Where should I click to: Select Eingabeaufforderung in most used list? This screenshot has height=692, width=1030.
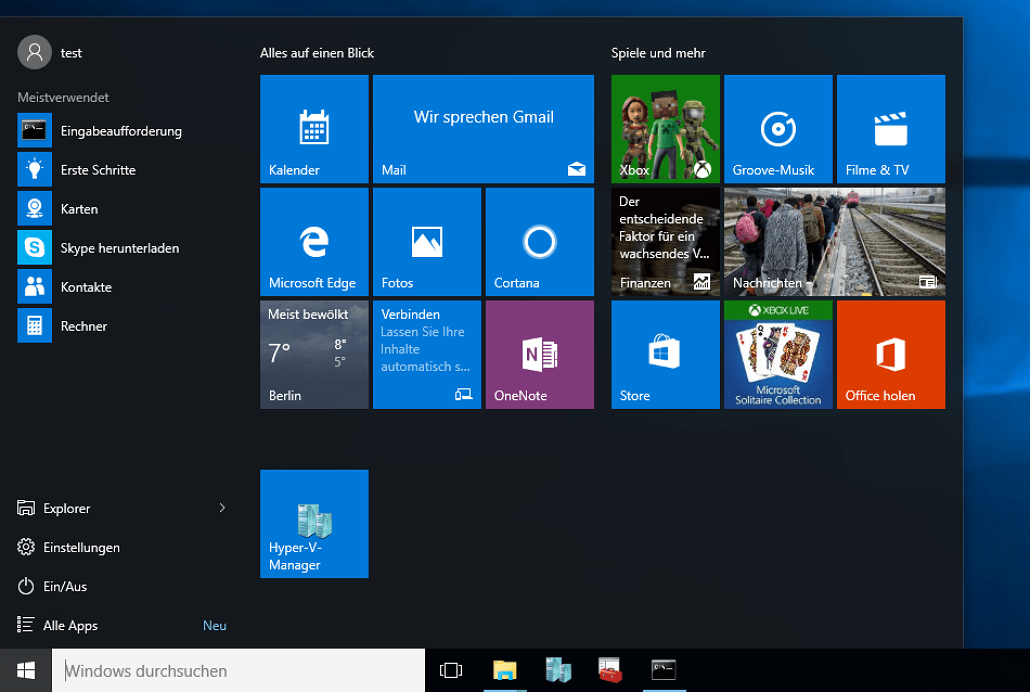tap(120, 131)
